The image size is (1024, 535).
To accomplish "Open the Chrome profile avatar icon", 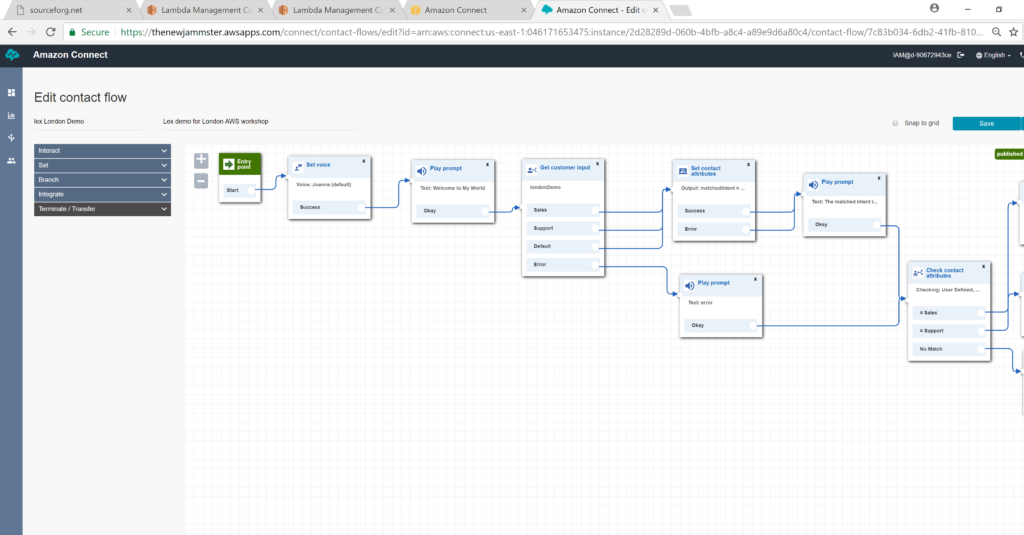I will [x=935, y=8].
